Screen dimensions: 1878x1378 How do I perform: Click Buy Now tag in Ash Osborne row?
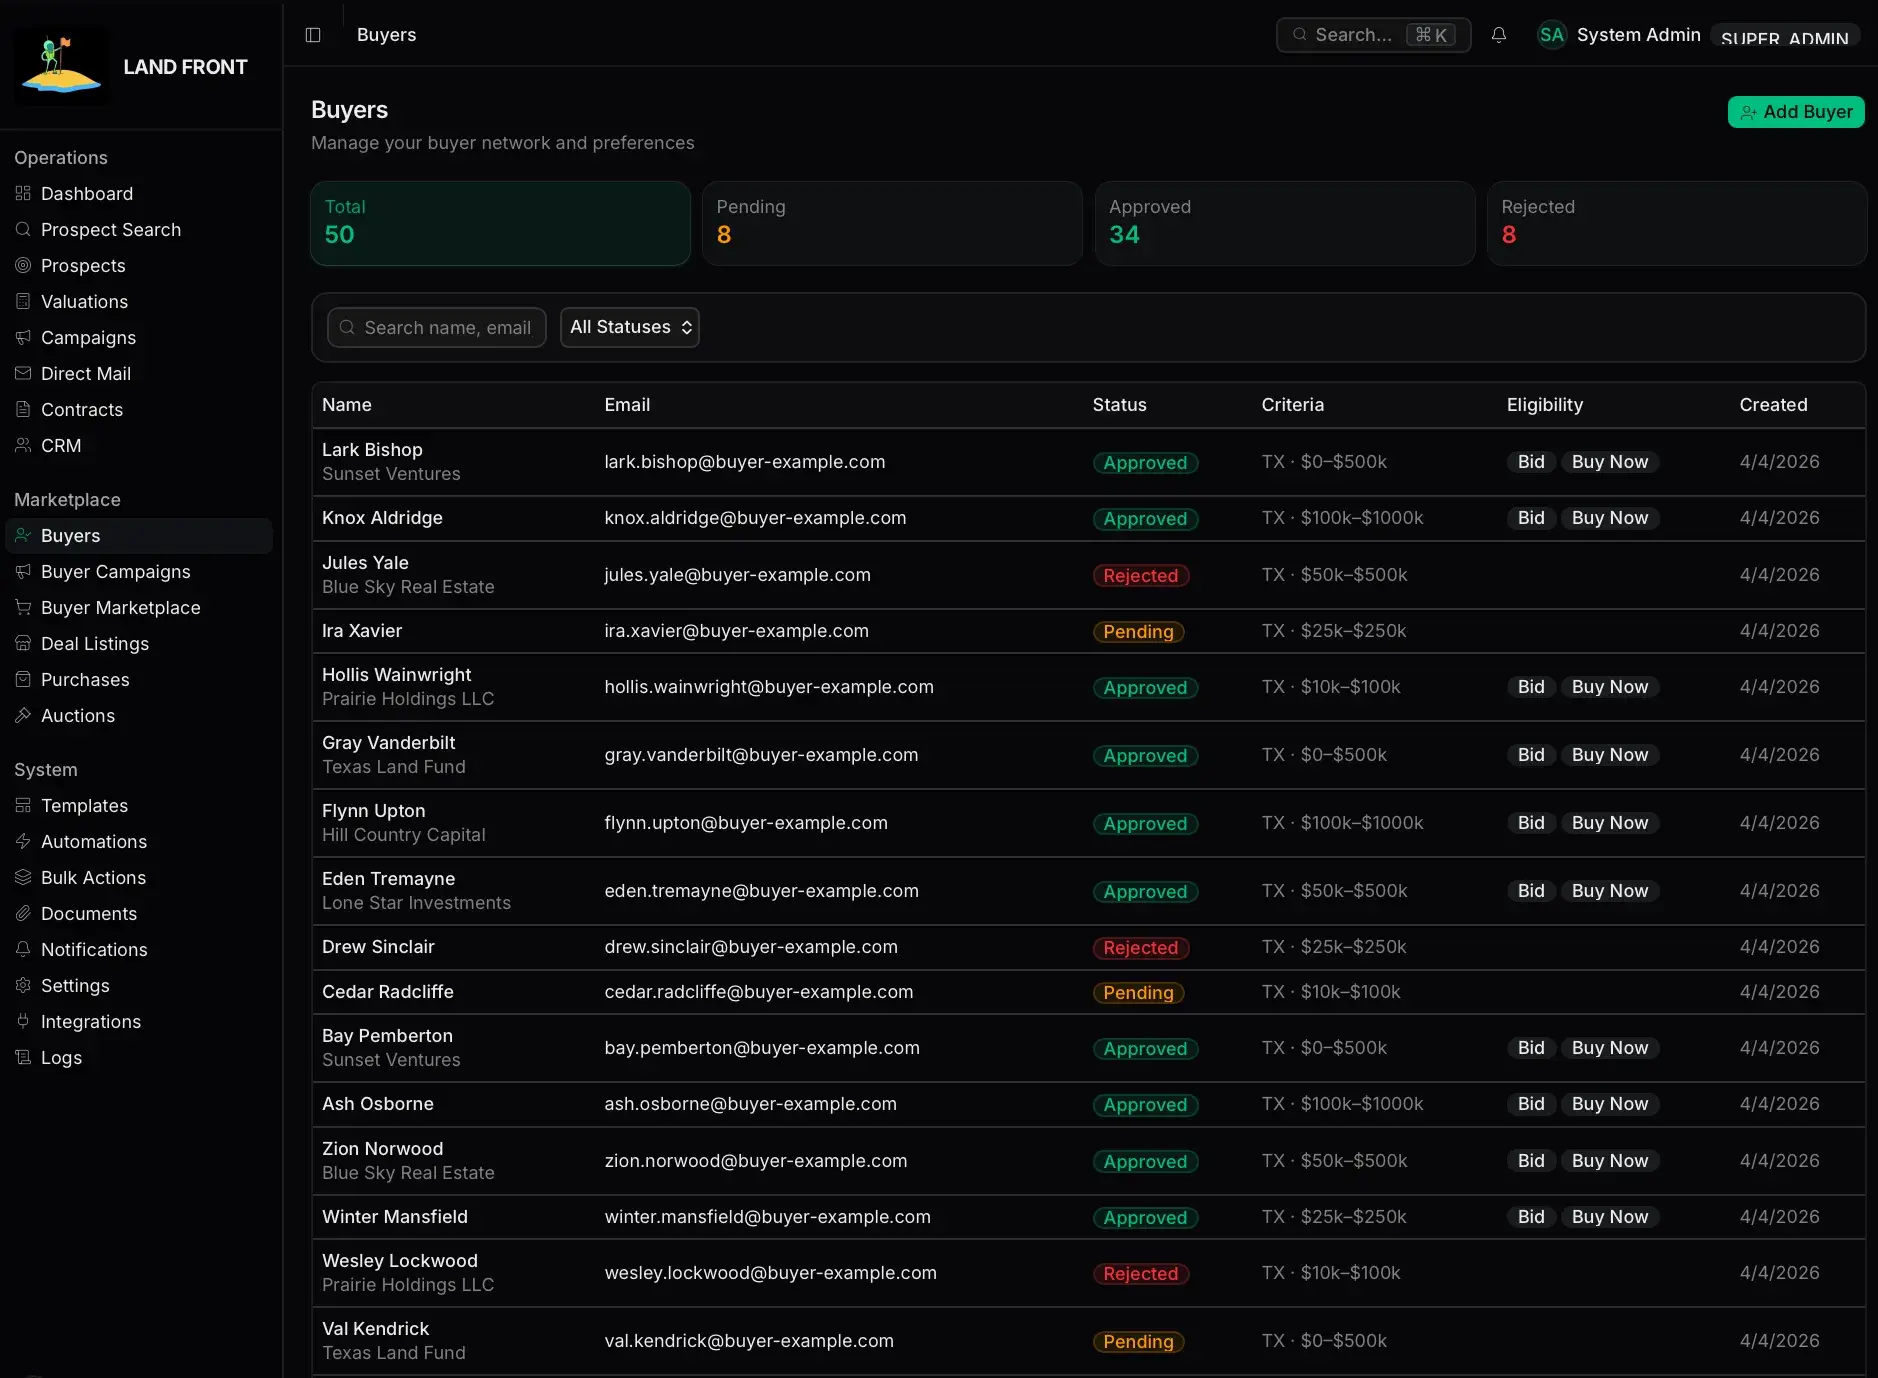(1610, 1104)
